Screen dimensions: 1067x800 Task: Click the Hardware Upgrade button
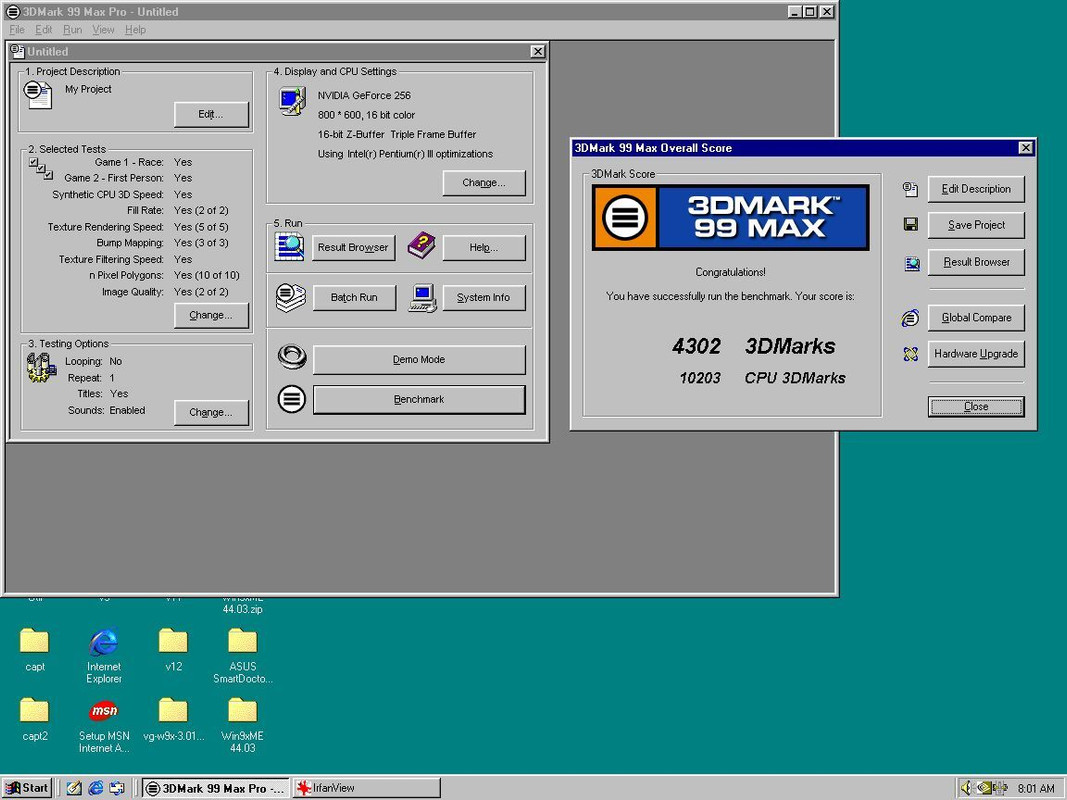coord(976,354)
